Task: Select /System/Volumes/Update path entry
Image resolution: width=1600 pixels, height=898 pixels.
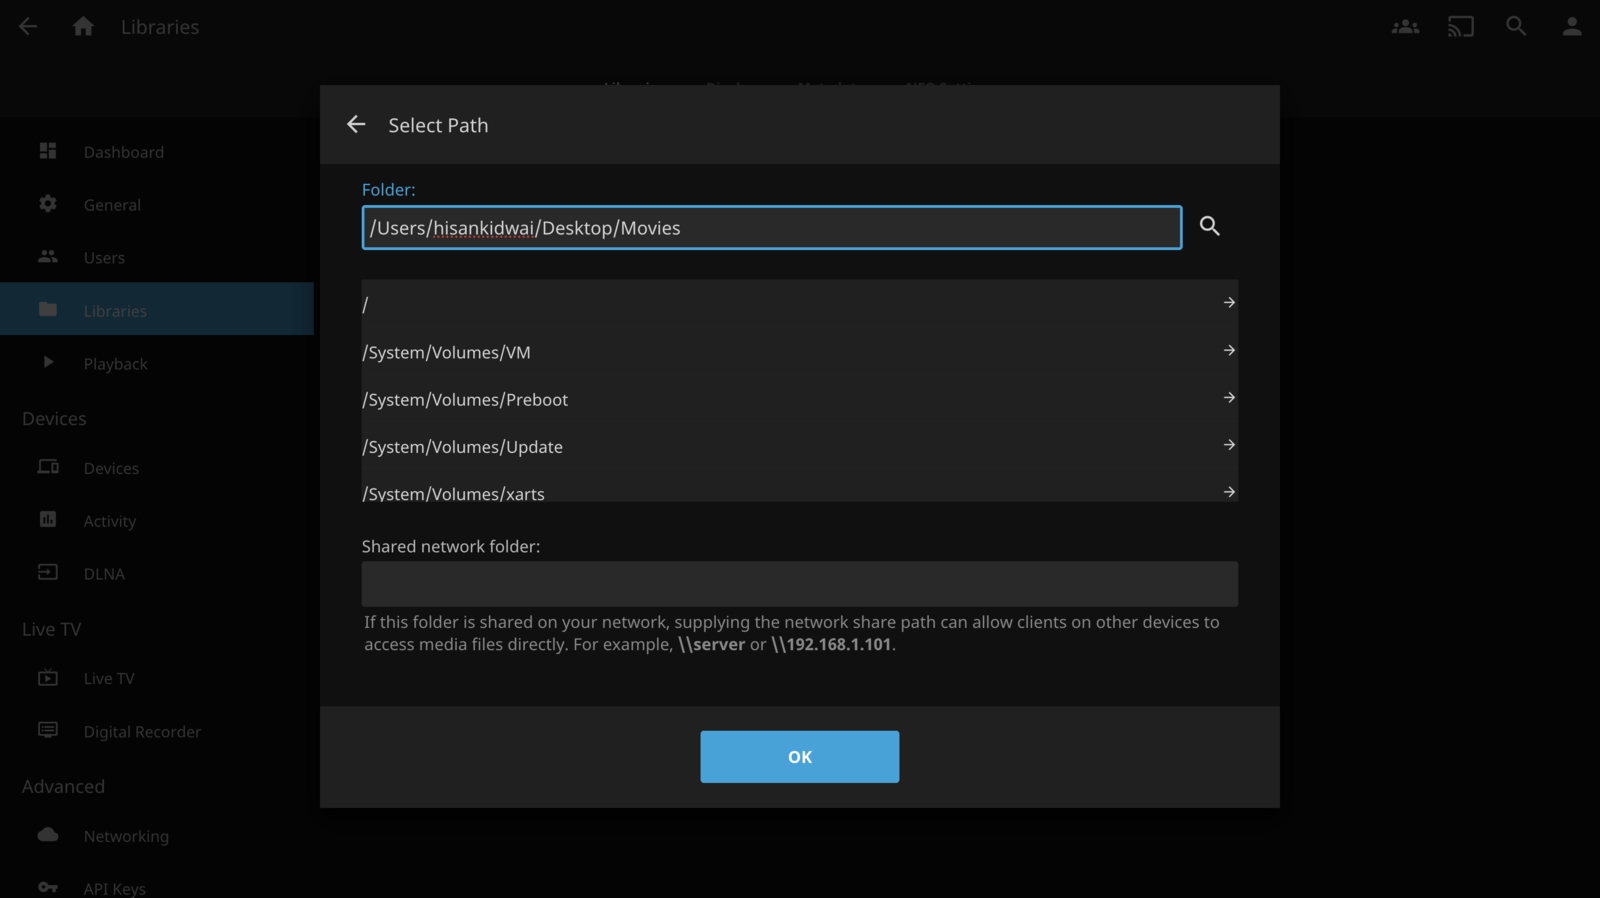Action: click(463, 447)
